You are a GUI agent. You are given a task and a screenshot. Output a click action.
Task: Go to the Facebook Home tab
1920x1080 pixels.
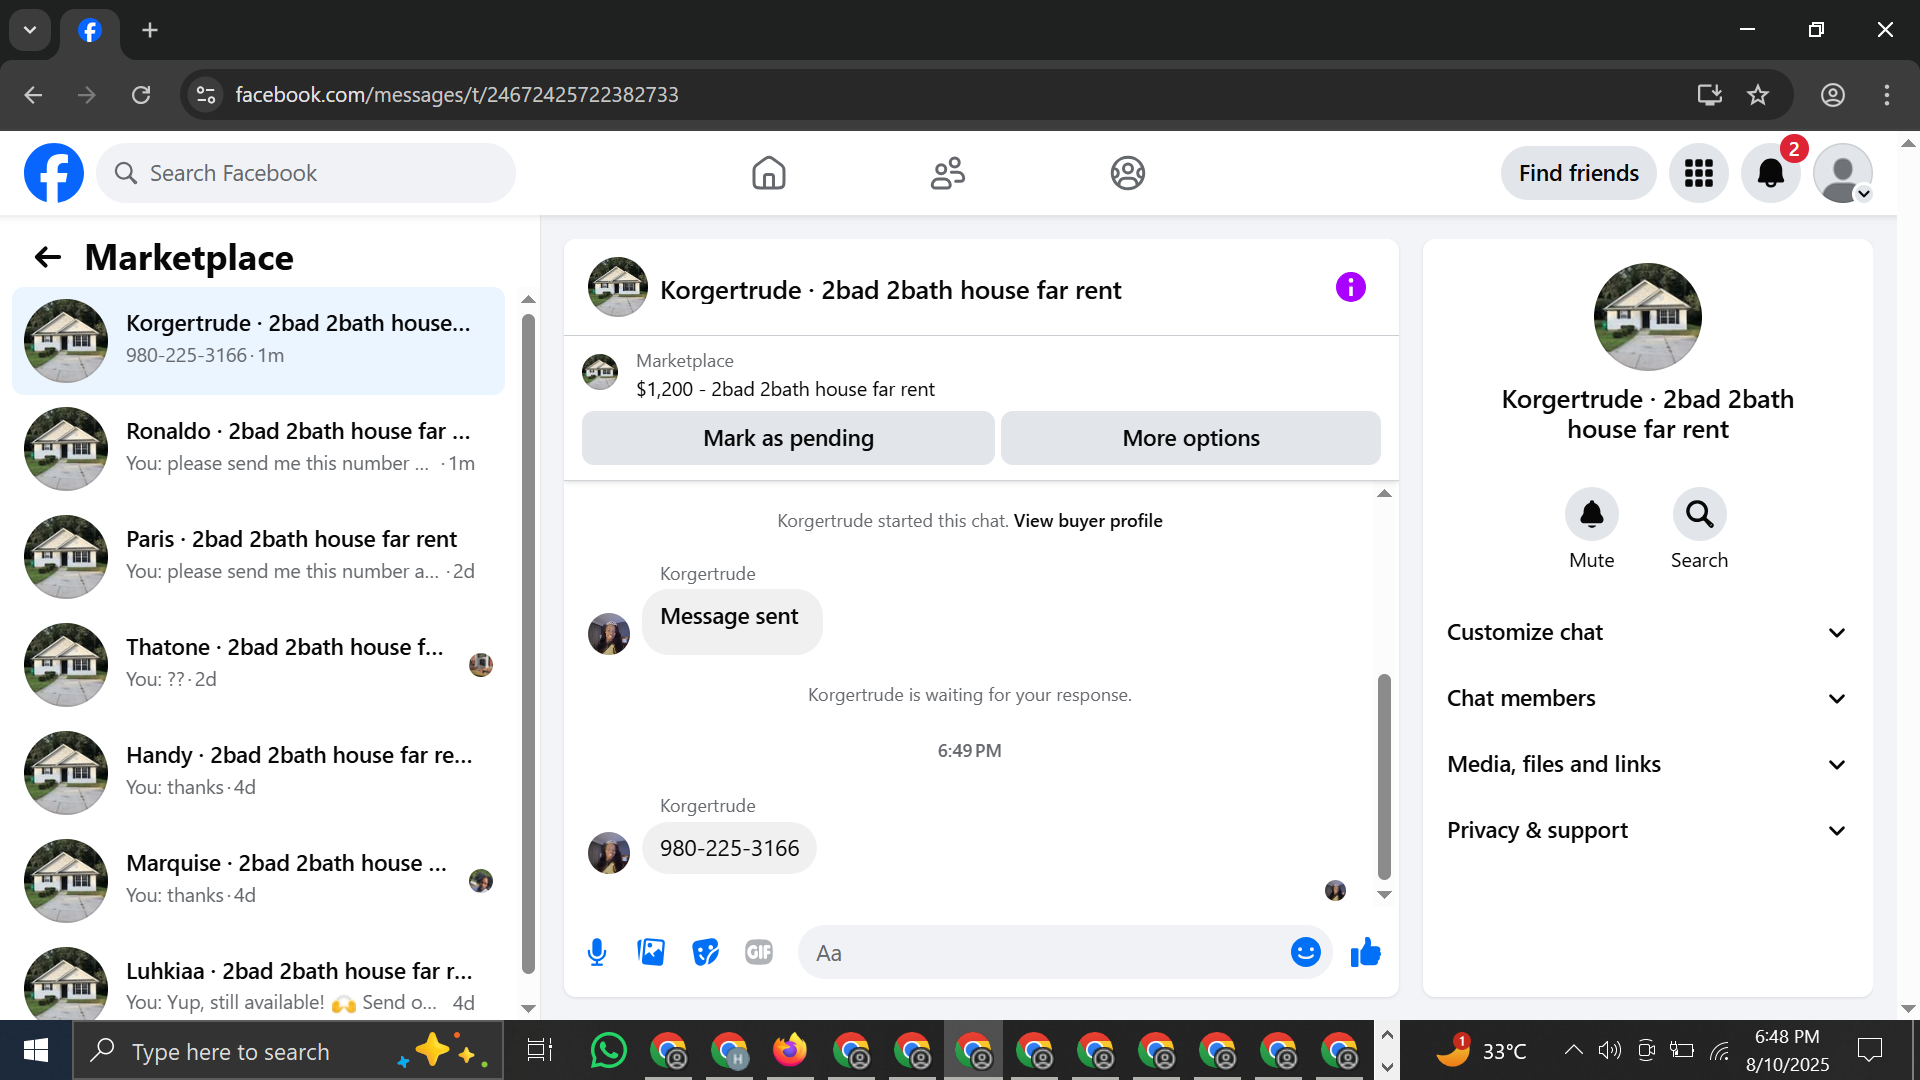click(768, 173)
